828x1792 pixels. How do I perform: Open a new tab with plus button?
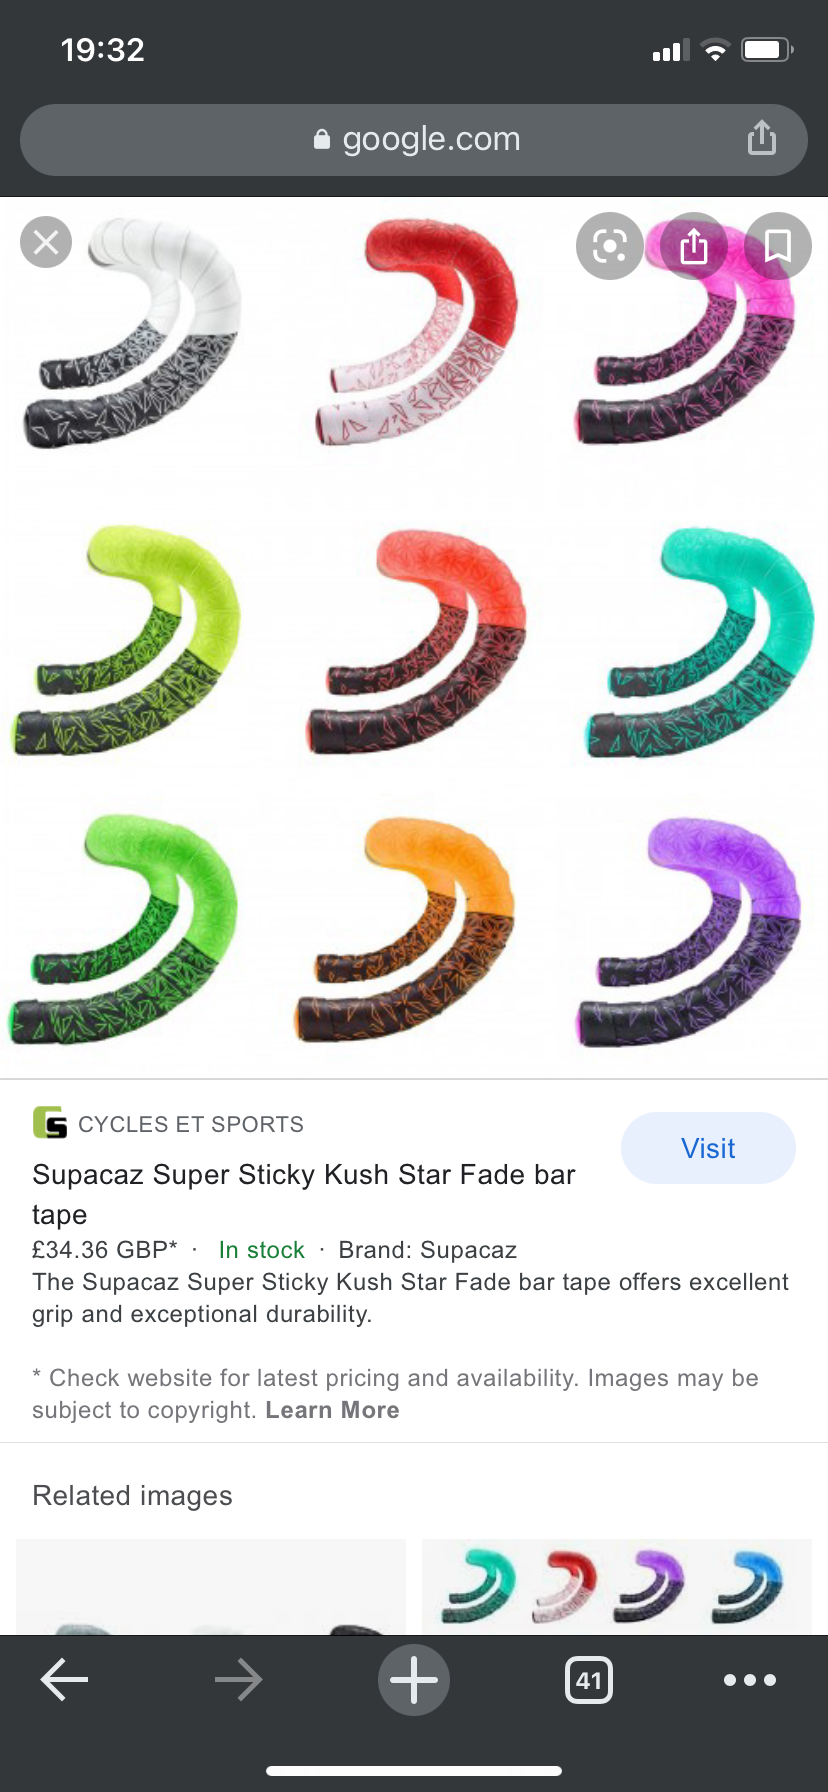(x=414, y=1680)
